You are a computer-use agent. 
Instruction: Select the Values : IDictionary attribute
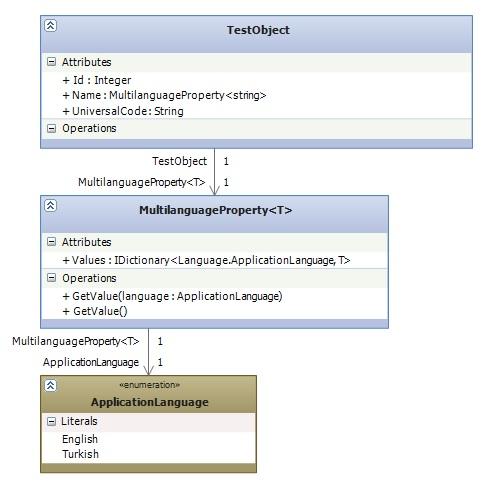(x=206, y=260)
